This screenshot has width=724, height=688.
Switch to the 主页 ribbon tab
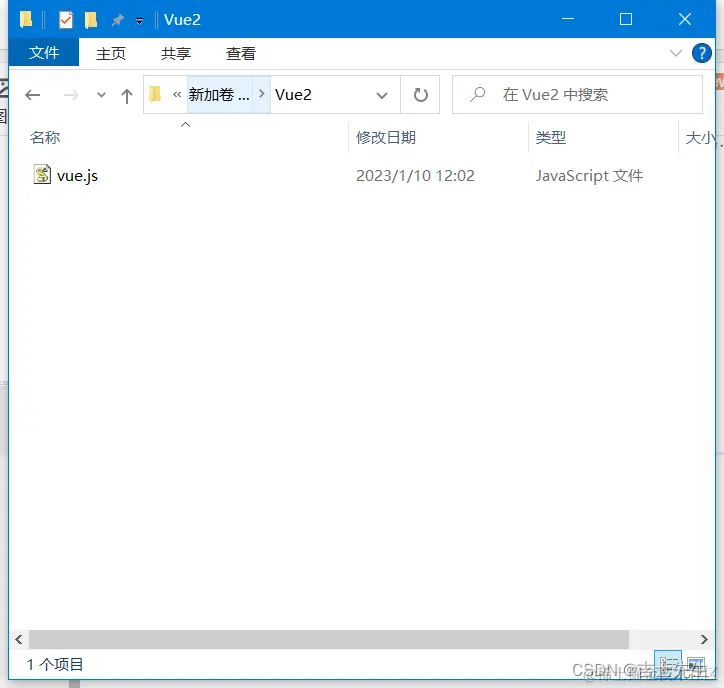[x=111, y=54]
